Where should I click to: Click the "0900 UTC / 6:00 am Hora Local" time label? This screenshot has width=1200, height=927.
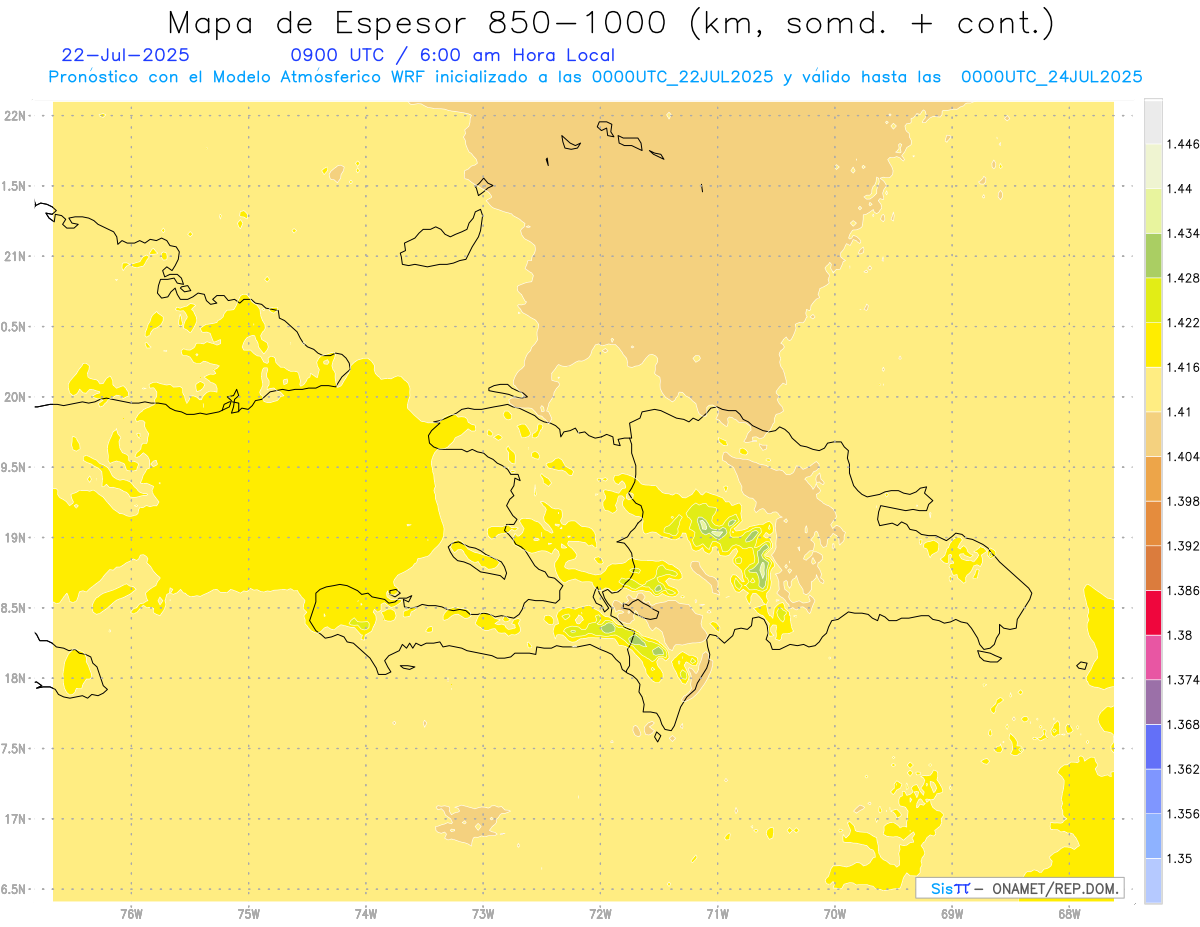pyautogui.click(x=452, y=56)
